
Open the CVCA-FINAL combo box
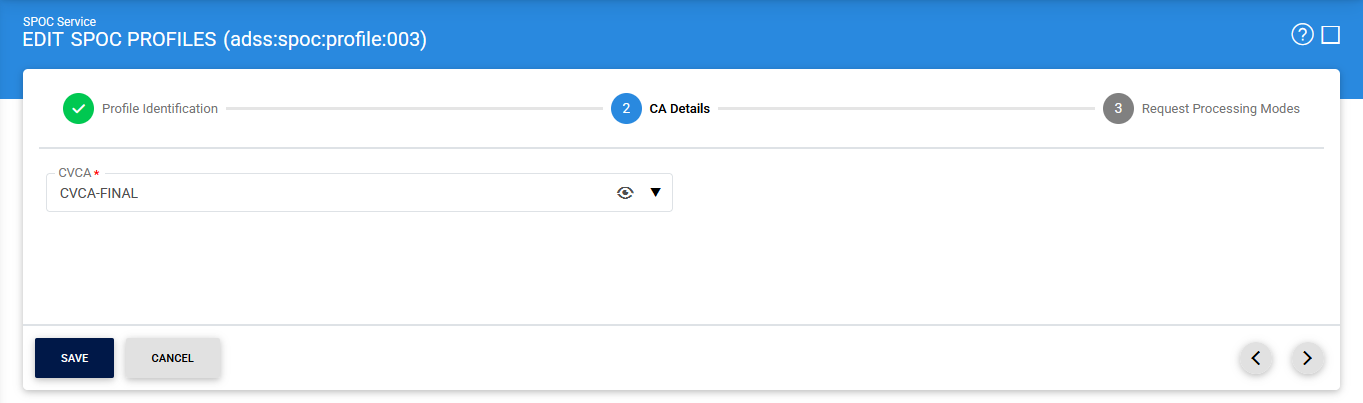[359, 193]
